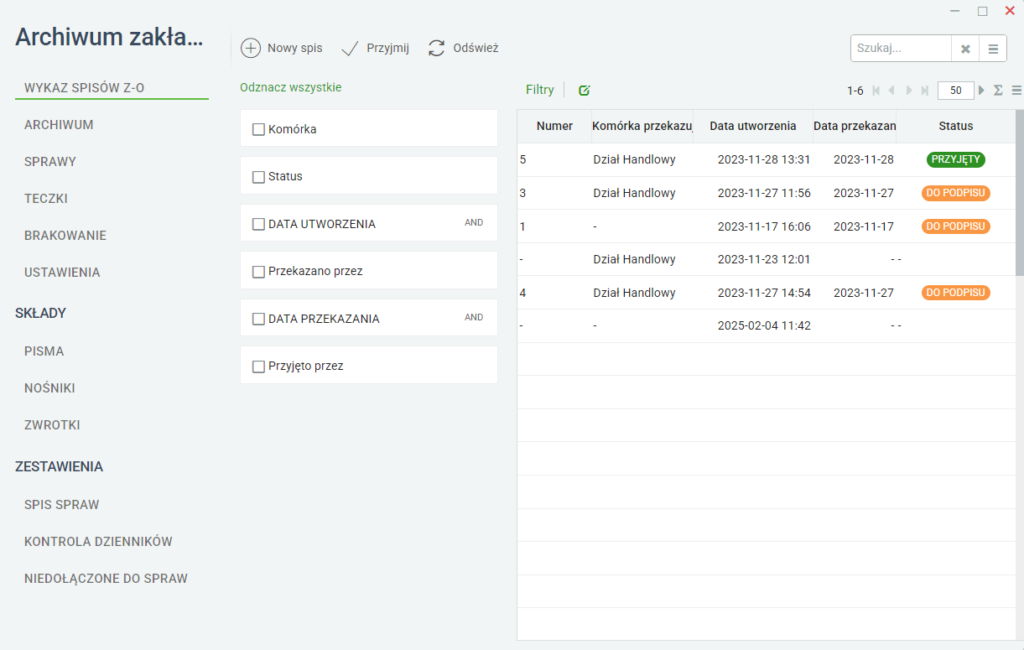Image resolution: width=1024 pixels, height=650 pixels.
Task: Click the Odśwież refresh arrows icon
Action: point(436,48)
